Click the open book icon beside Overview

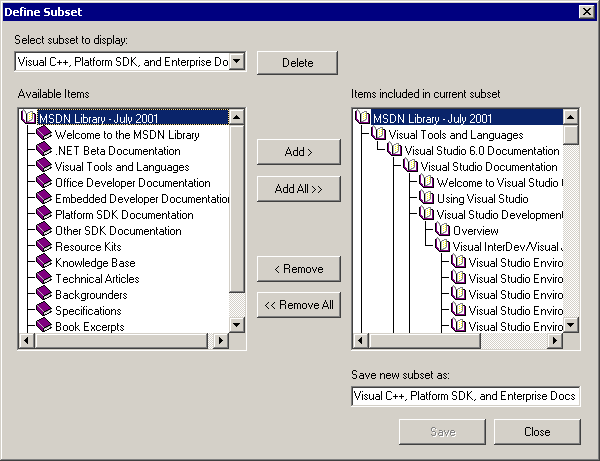pos(442,231)
